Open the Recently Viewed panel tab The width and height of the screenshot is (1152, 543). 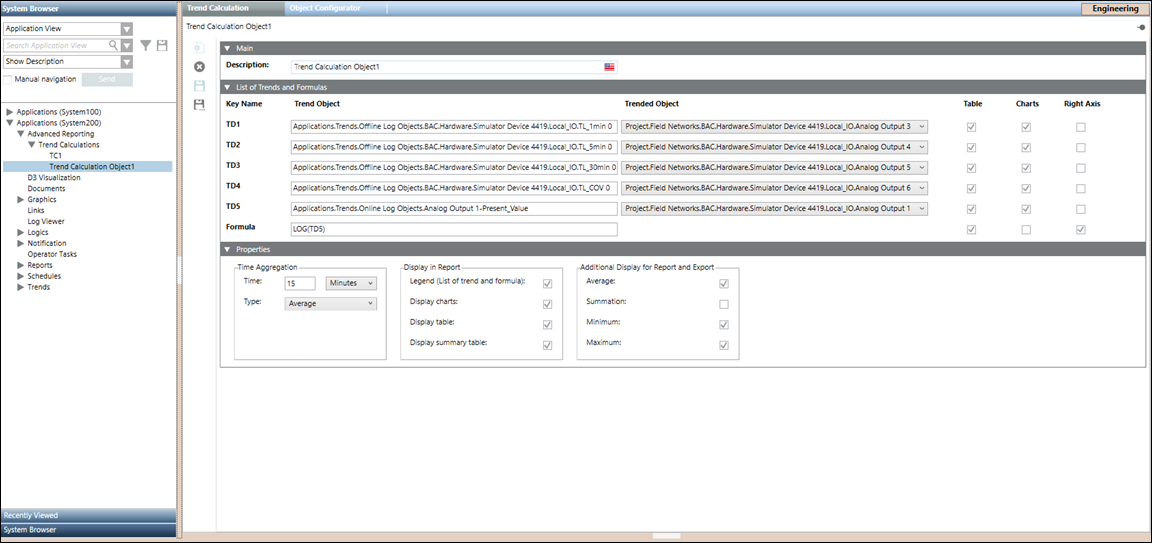pyautogui.click(x=88, y=516)
